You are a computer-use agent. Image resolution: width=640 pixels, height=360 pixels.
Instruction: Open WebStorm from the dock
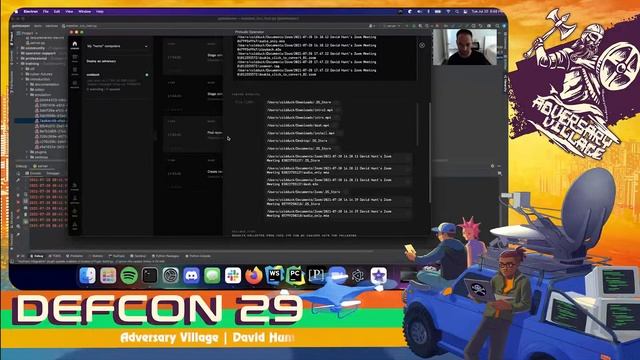(x=274, y=276)
